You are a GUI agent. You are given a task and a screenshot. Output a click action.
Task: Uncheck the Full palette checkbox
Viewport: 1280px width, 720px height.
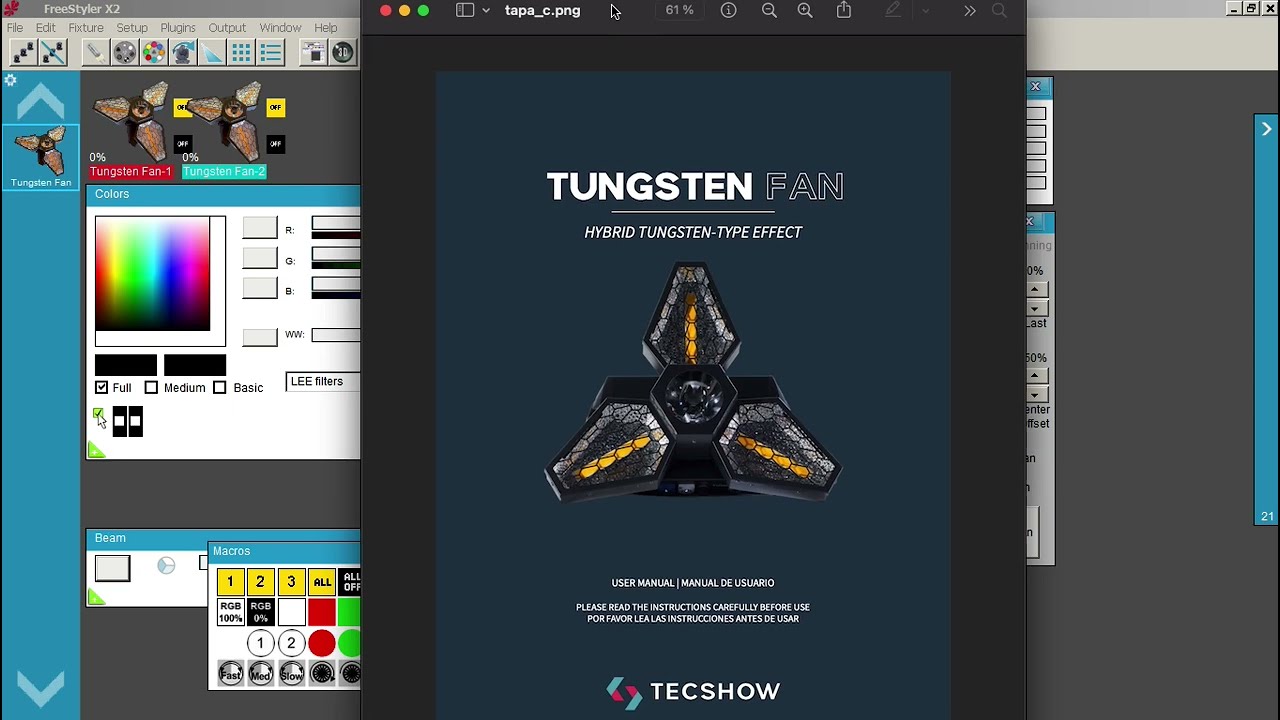pos(101,387)
